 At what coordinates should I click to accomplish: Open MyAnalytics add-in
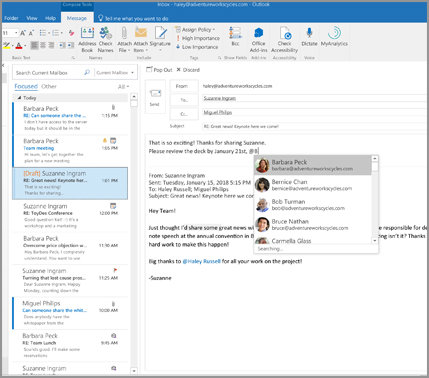pos(334,37)
